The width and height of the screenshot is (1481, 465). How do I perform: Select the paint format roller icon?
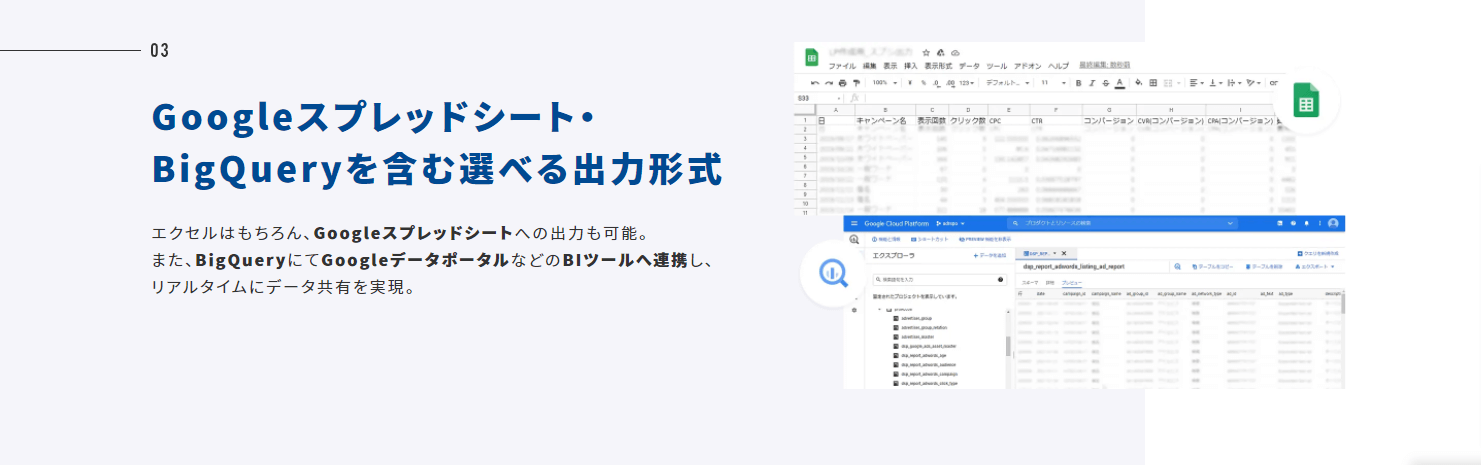856,83
